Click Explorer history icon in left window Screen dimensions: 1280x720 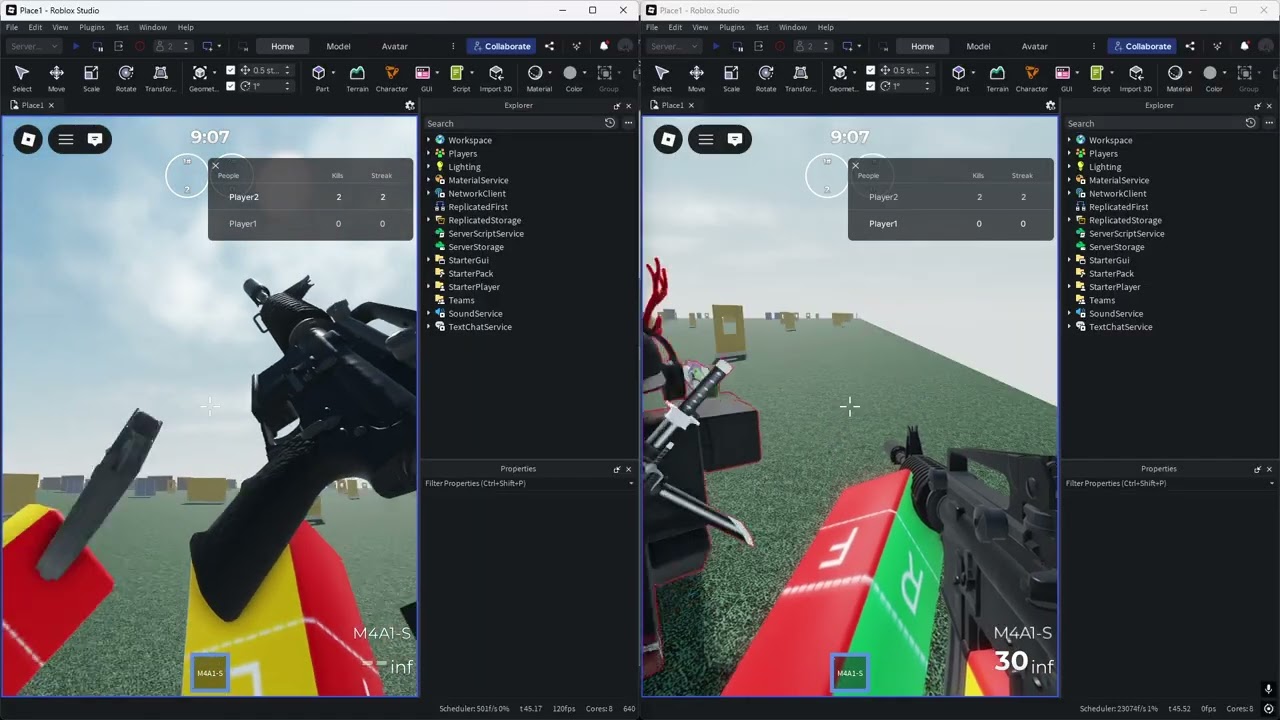click(610, 123)
